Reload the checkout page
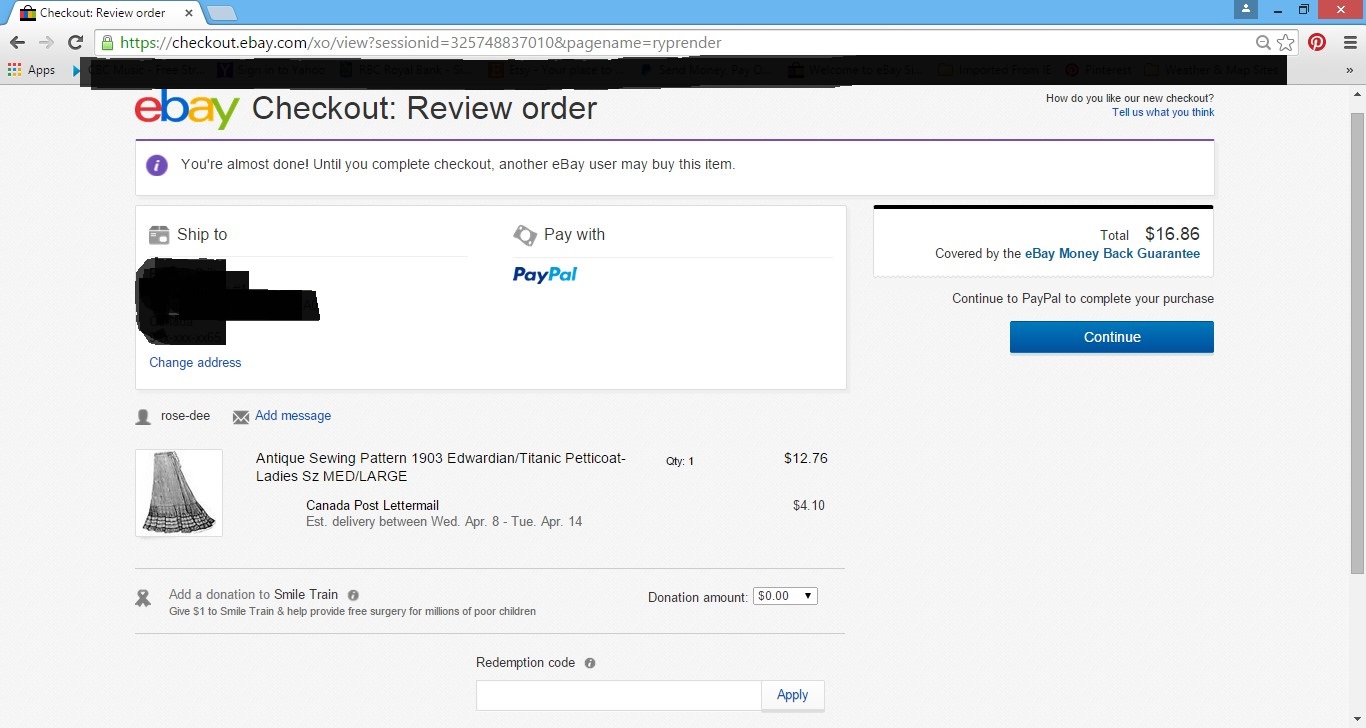1366x728 pixels. point(75,43)
